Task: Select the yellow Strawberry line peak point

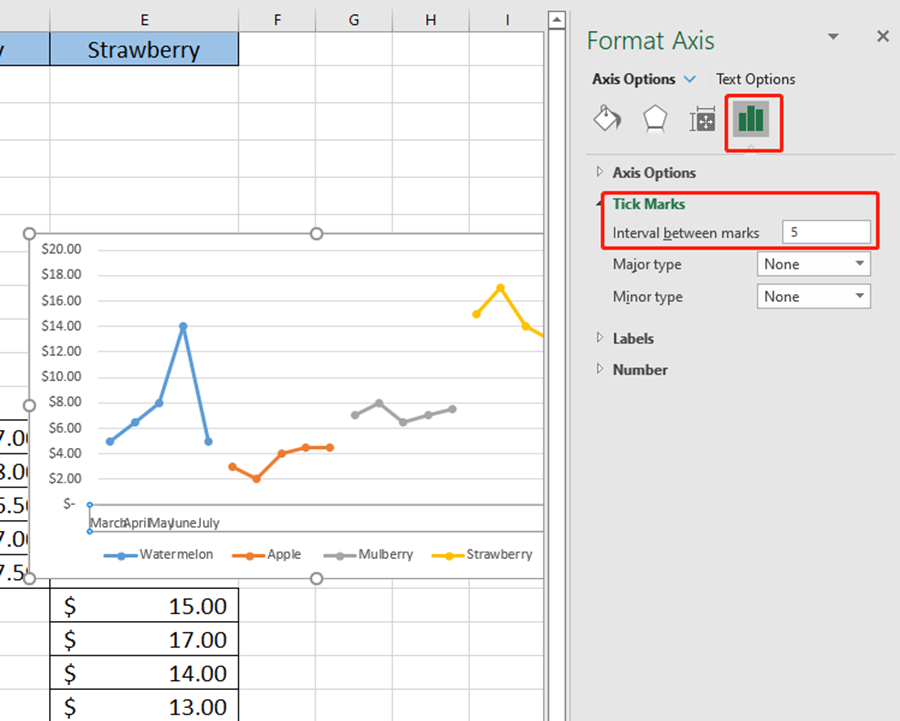Action: [501, 288]
